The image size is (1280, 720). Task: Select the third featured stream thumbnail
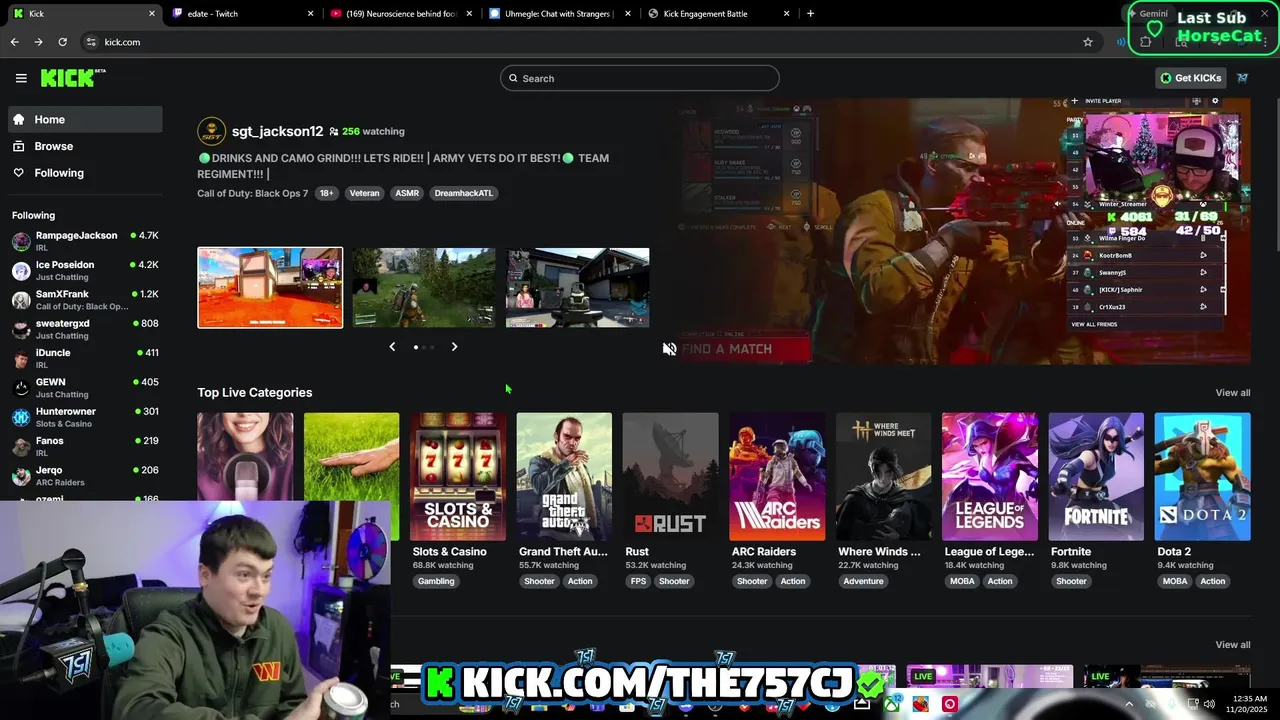coord(578,288)
